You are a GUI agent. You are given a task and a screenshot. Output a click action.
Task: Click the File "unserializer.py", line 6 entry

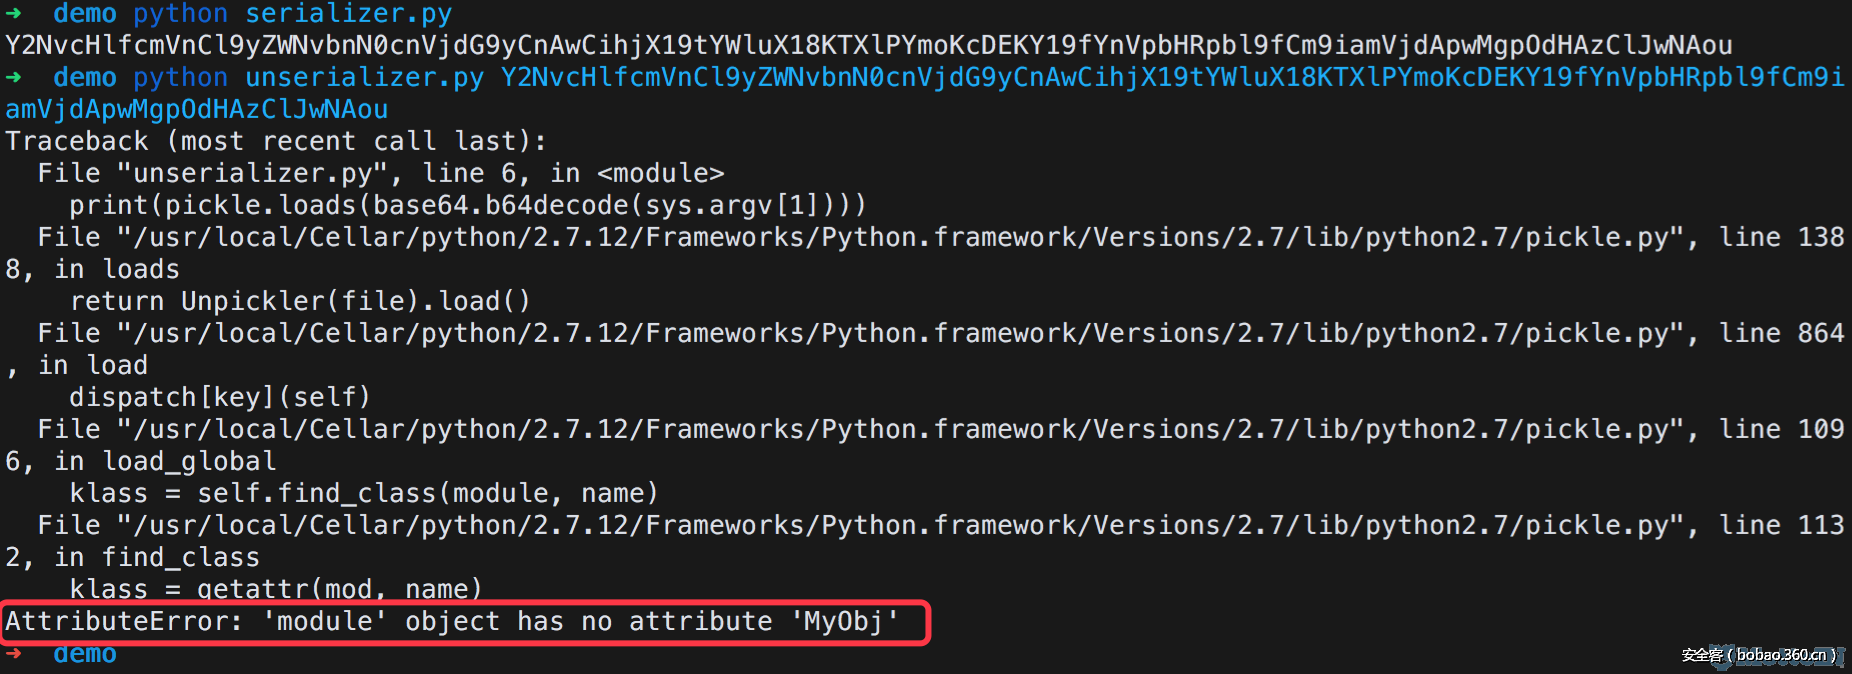point(380,173)
